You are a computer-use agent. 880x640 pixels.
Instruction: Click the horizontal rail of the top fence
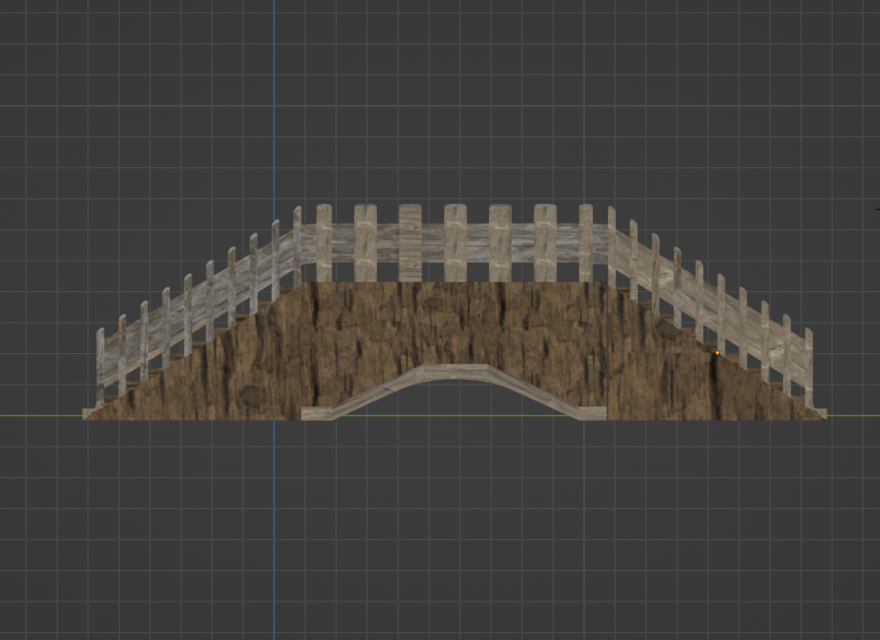tap(432, 242)
